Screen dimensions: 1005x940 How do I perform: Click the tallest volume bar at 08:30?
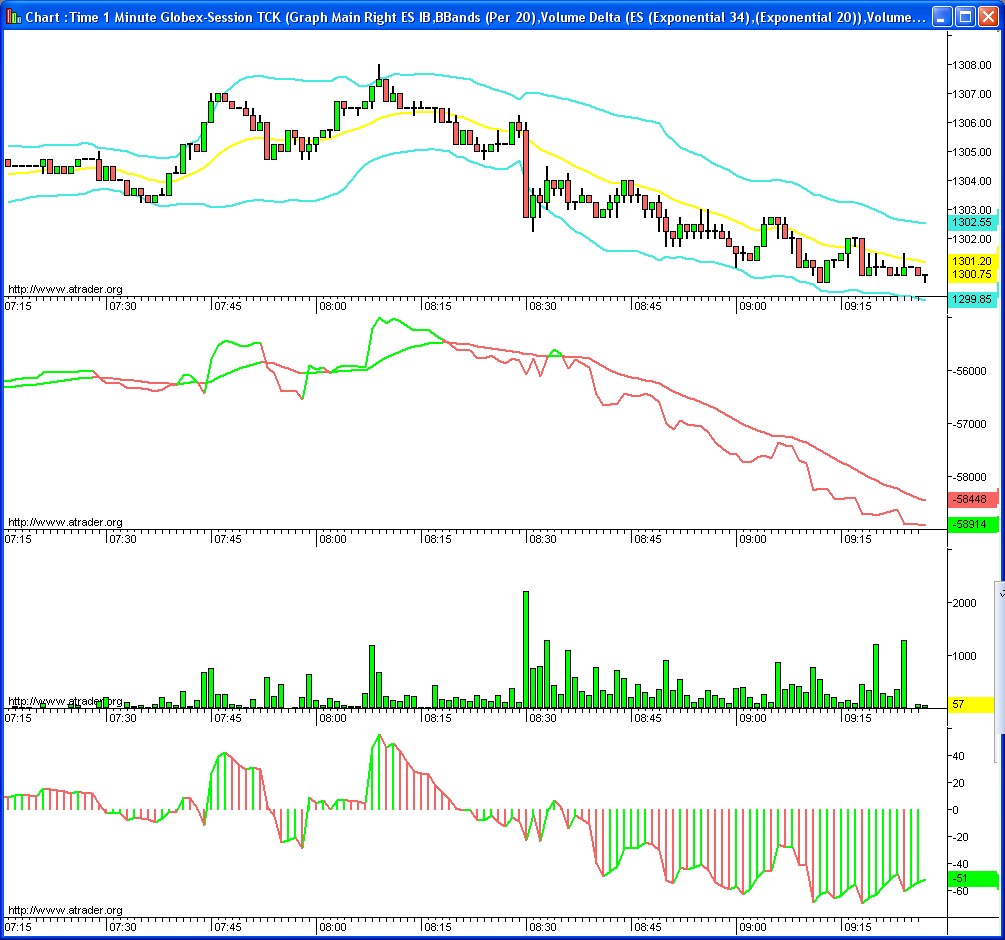point(526,649)
